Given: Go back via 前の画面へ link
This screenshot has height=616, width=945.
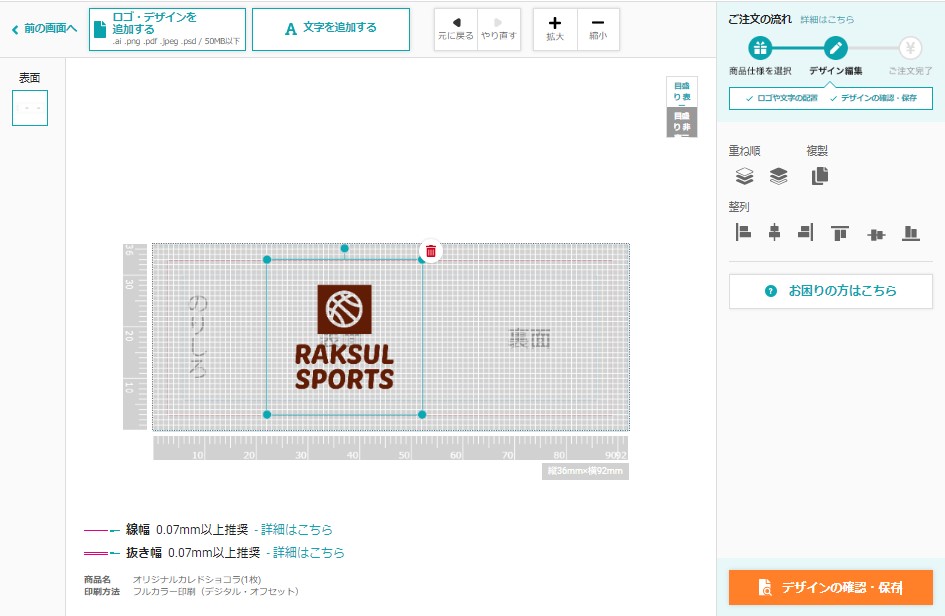Looking at the screenshot, I should [x=45, y=28].
